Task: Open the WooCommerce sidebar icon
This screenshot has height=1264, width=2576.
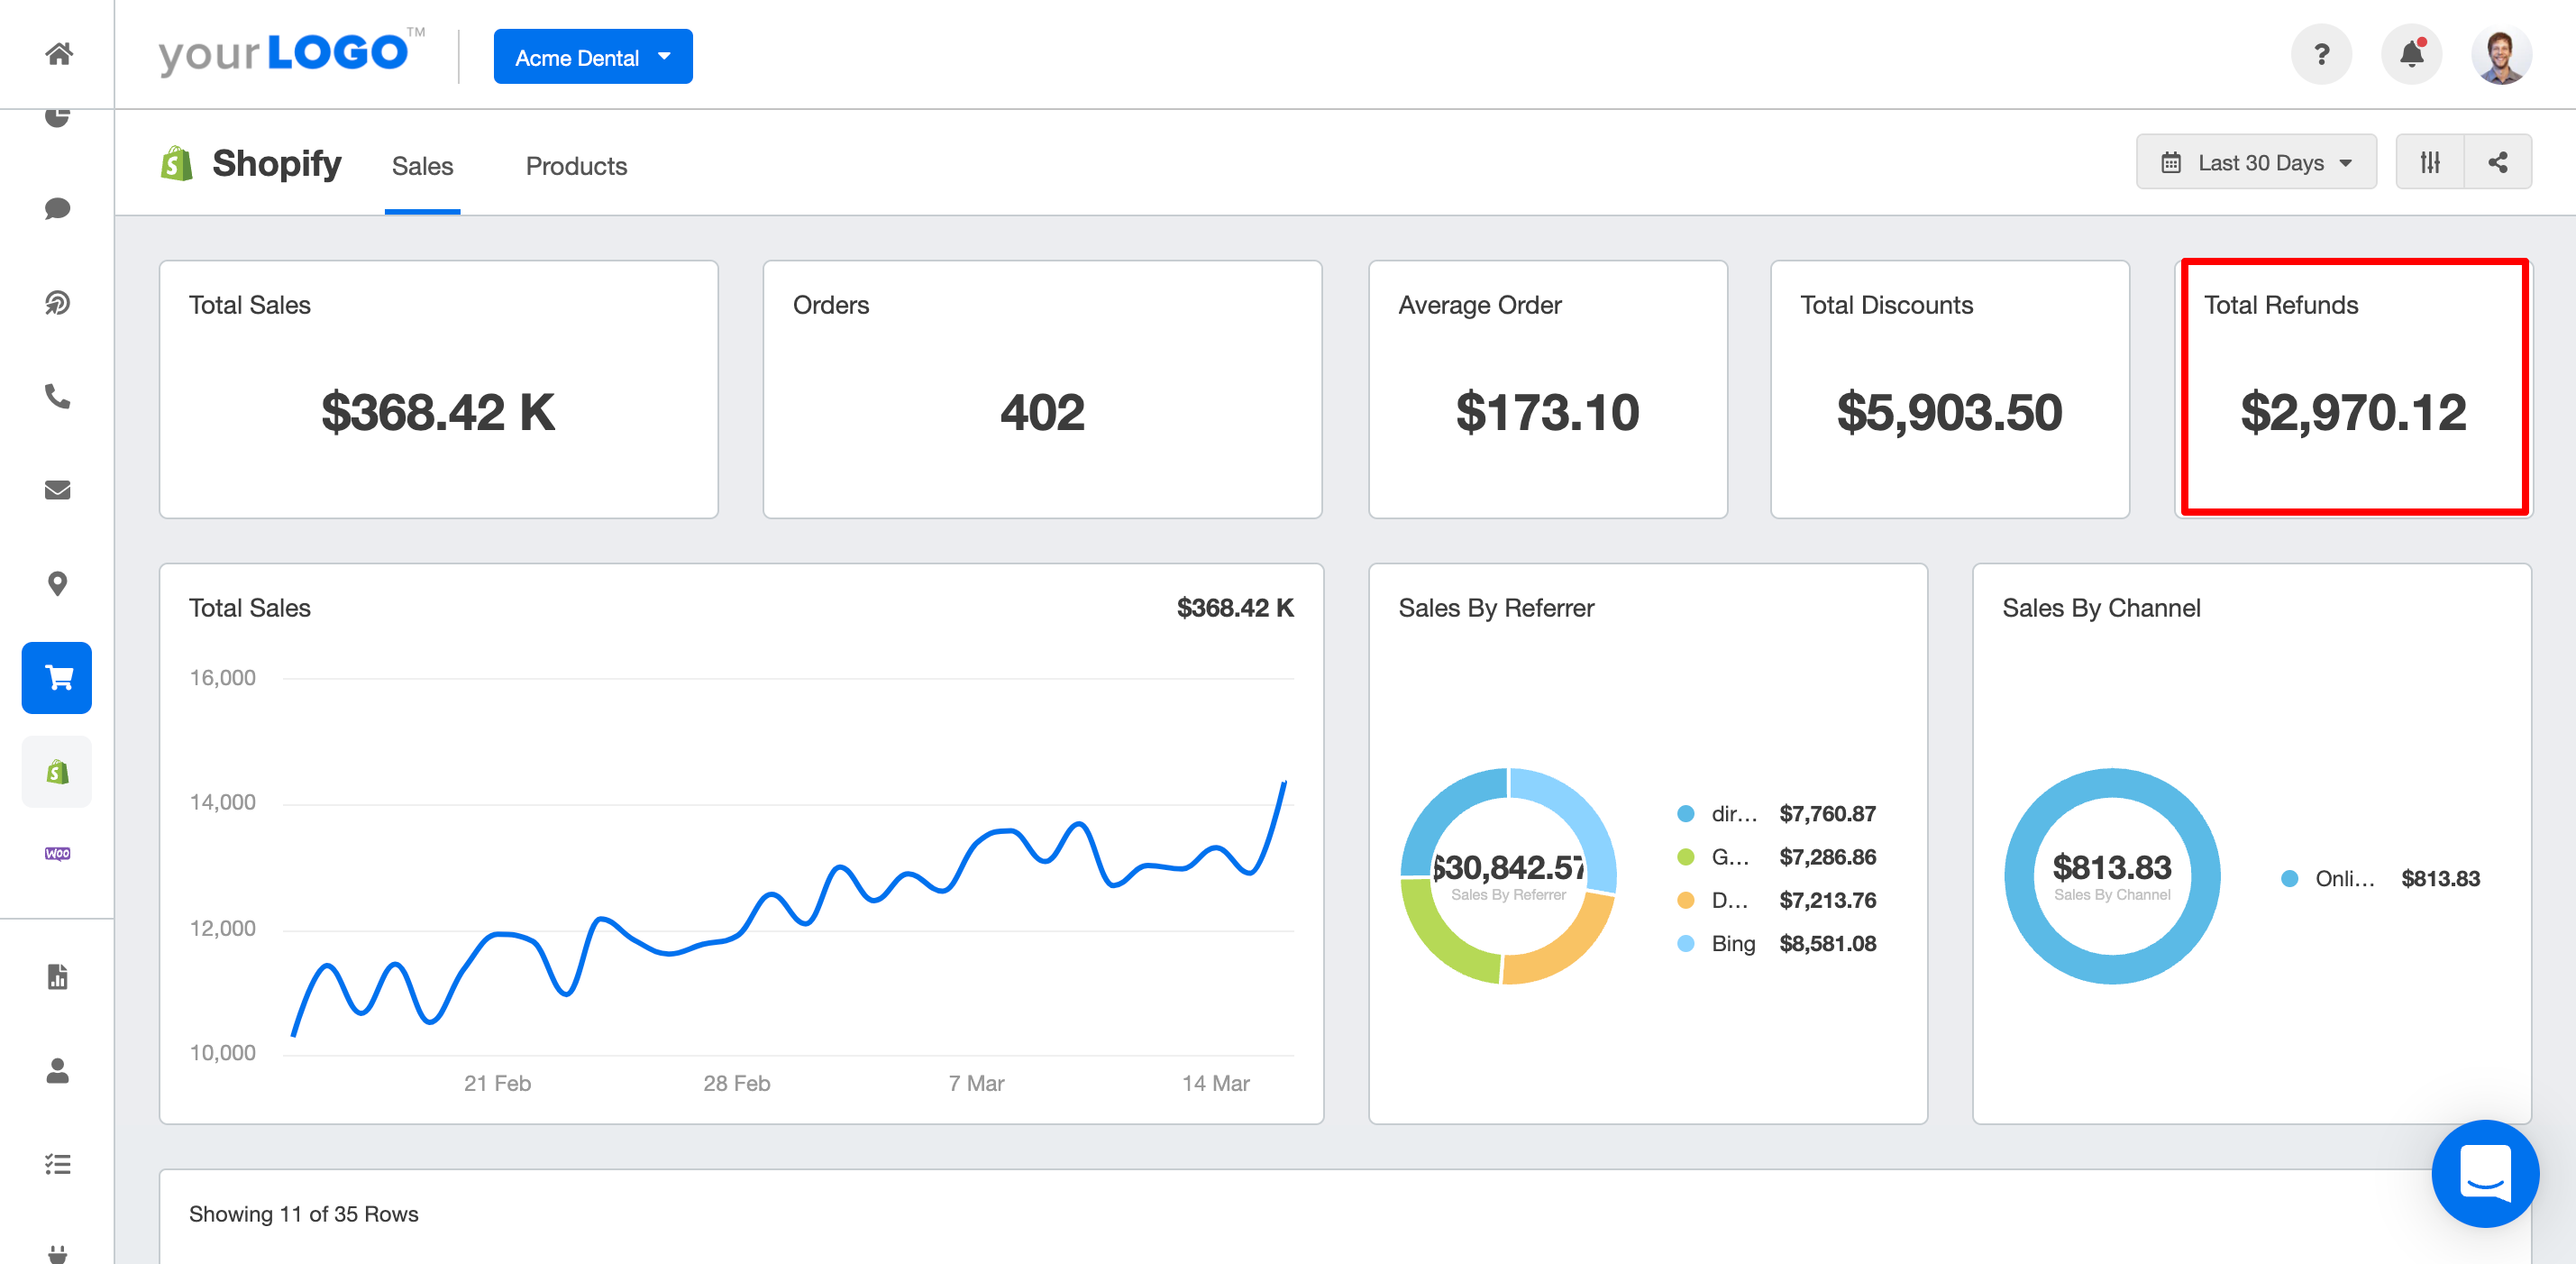Action: [58, 853]
